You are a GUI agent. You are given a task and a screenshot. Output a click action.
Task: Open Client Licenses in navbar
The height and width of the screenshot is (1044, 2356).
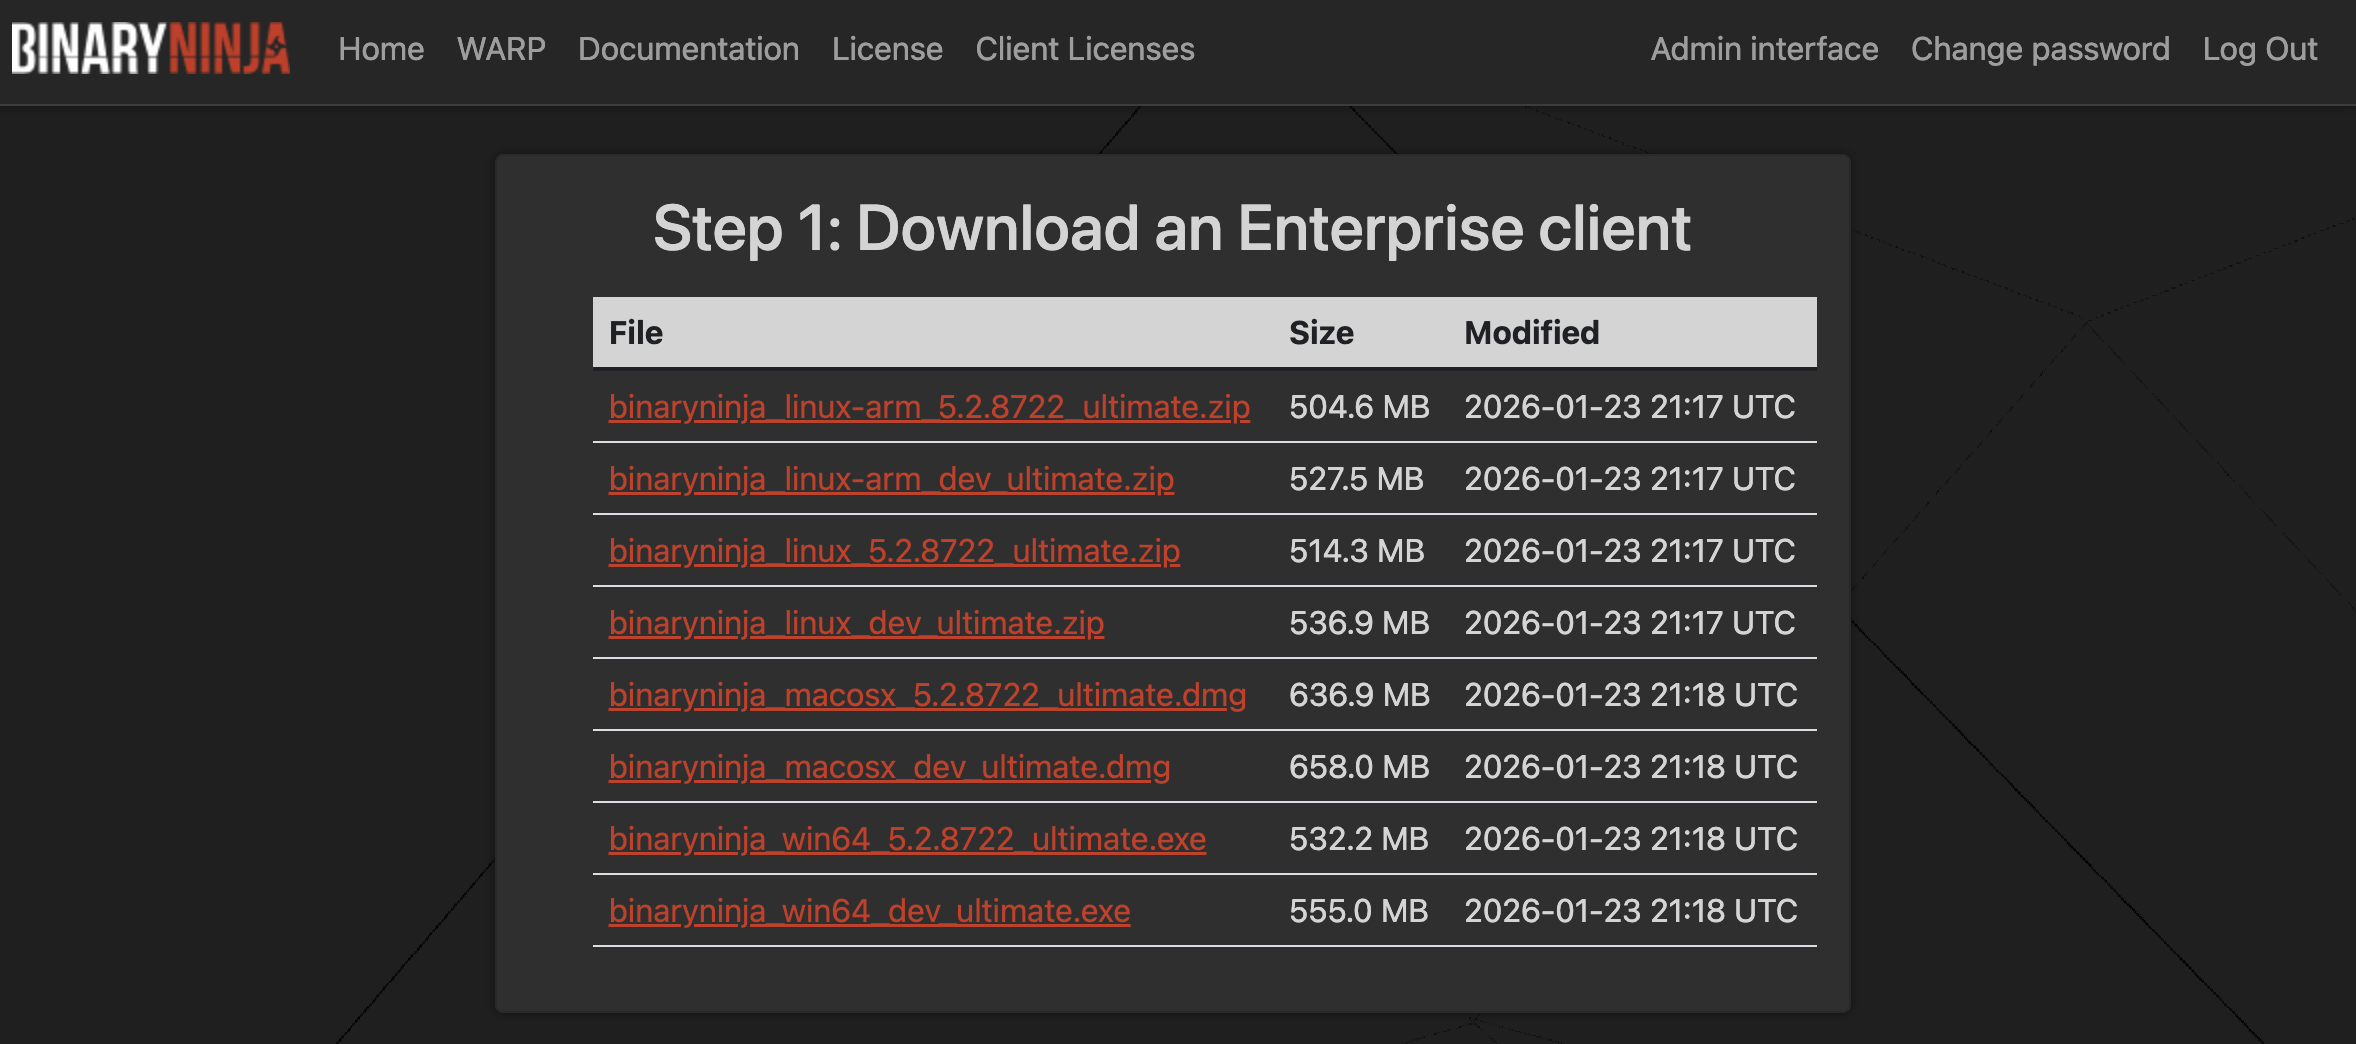point(1085,49)
